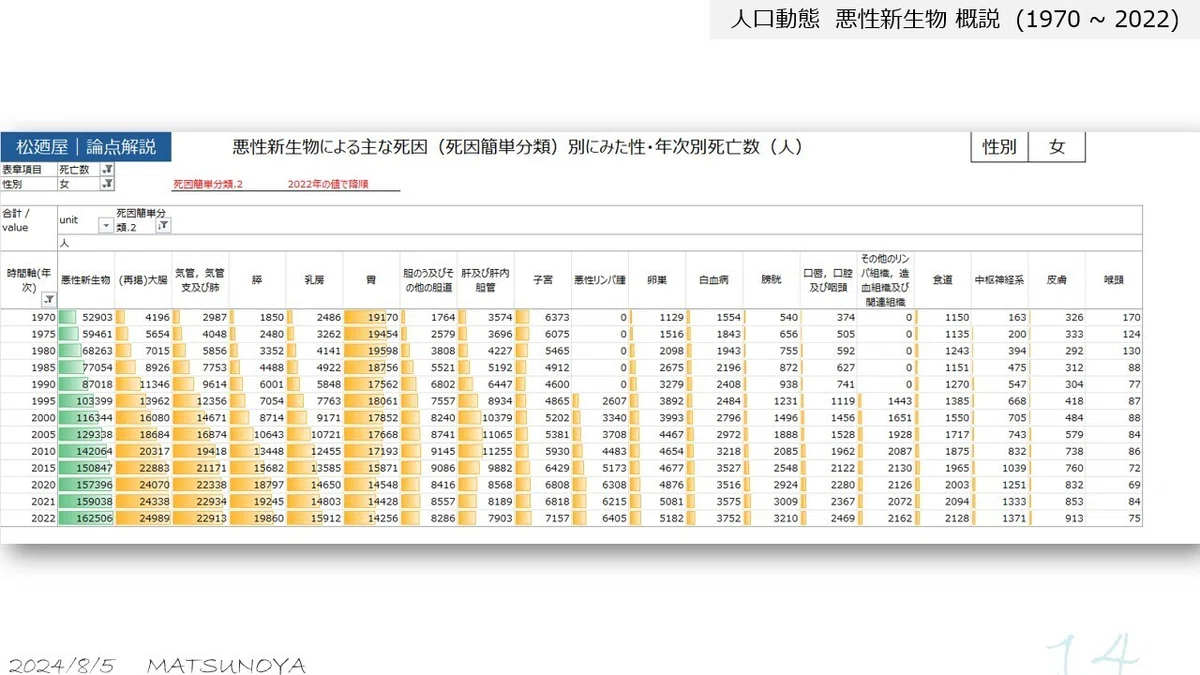Select the 女 value cell beside 性別
This screenshot has height=675, width=1200.
[80, 184]
